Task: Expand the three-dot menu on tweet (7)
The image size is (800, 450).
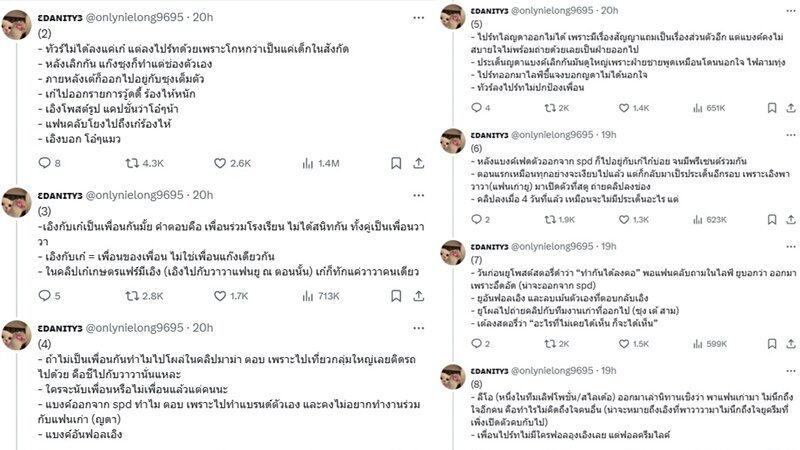Action: pos(790,246)
